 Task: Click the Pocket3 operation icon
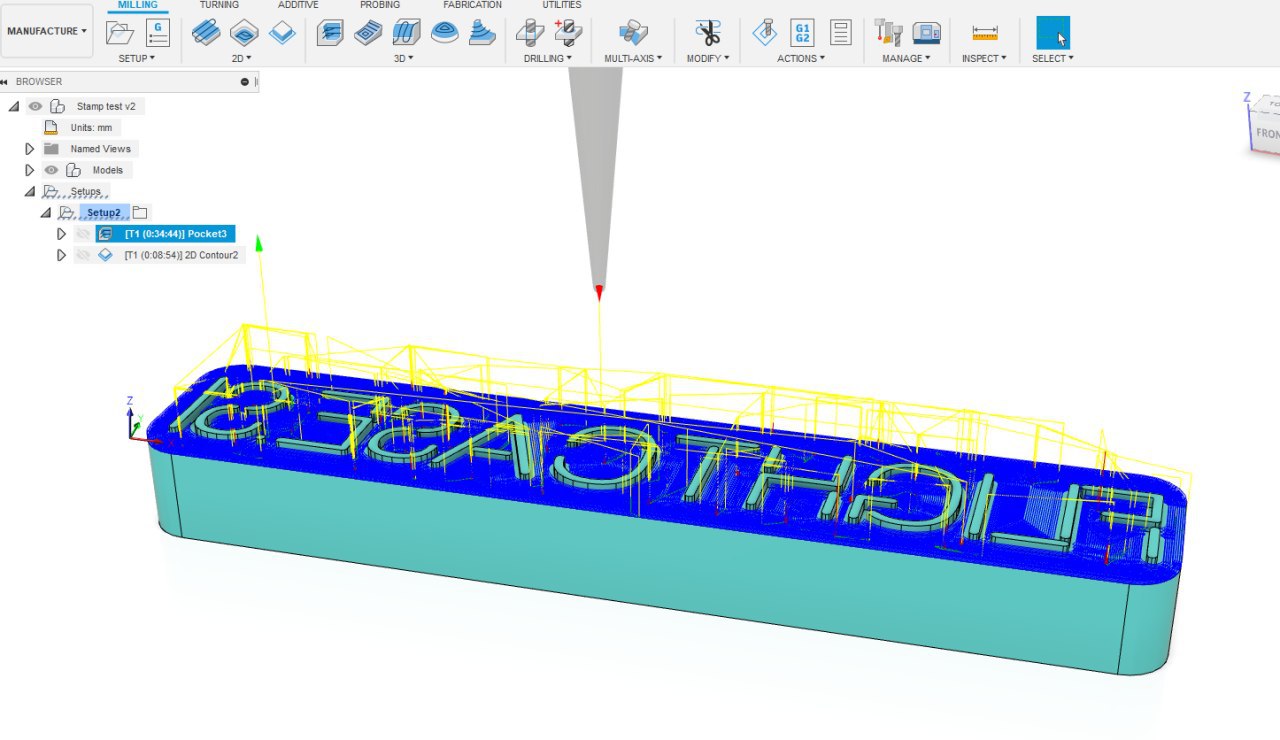tap(105, 234)
